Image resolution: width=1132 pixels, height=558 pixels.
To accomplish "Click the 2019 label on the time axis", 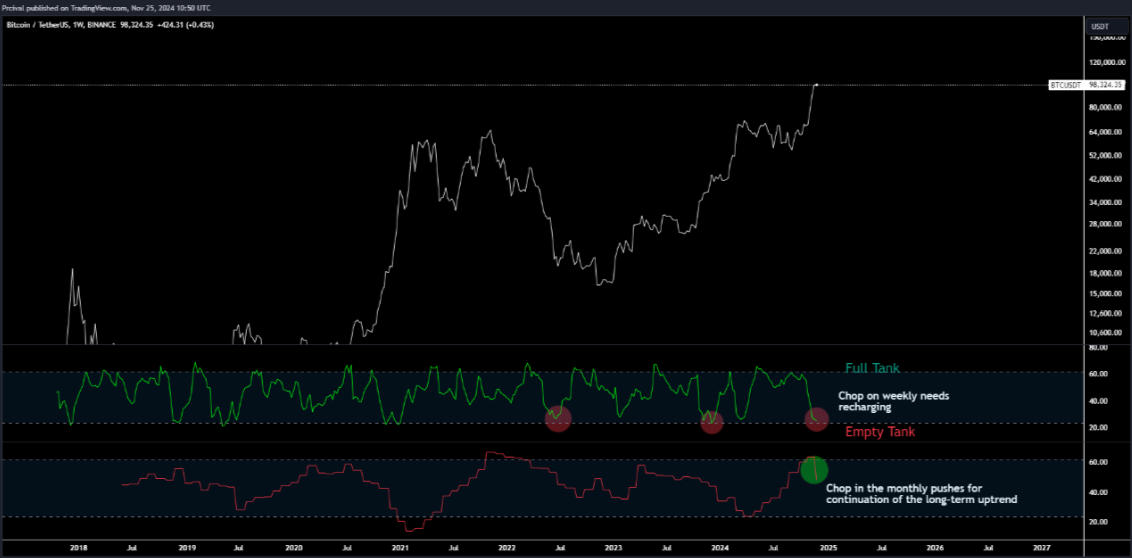I will pyautogui.click(x=186, y=548).
